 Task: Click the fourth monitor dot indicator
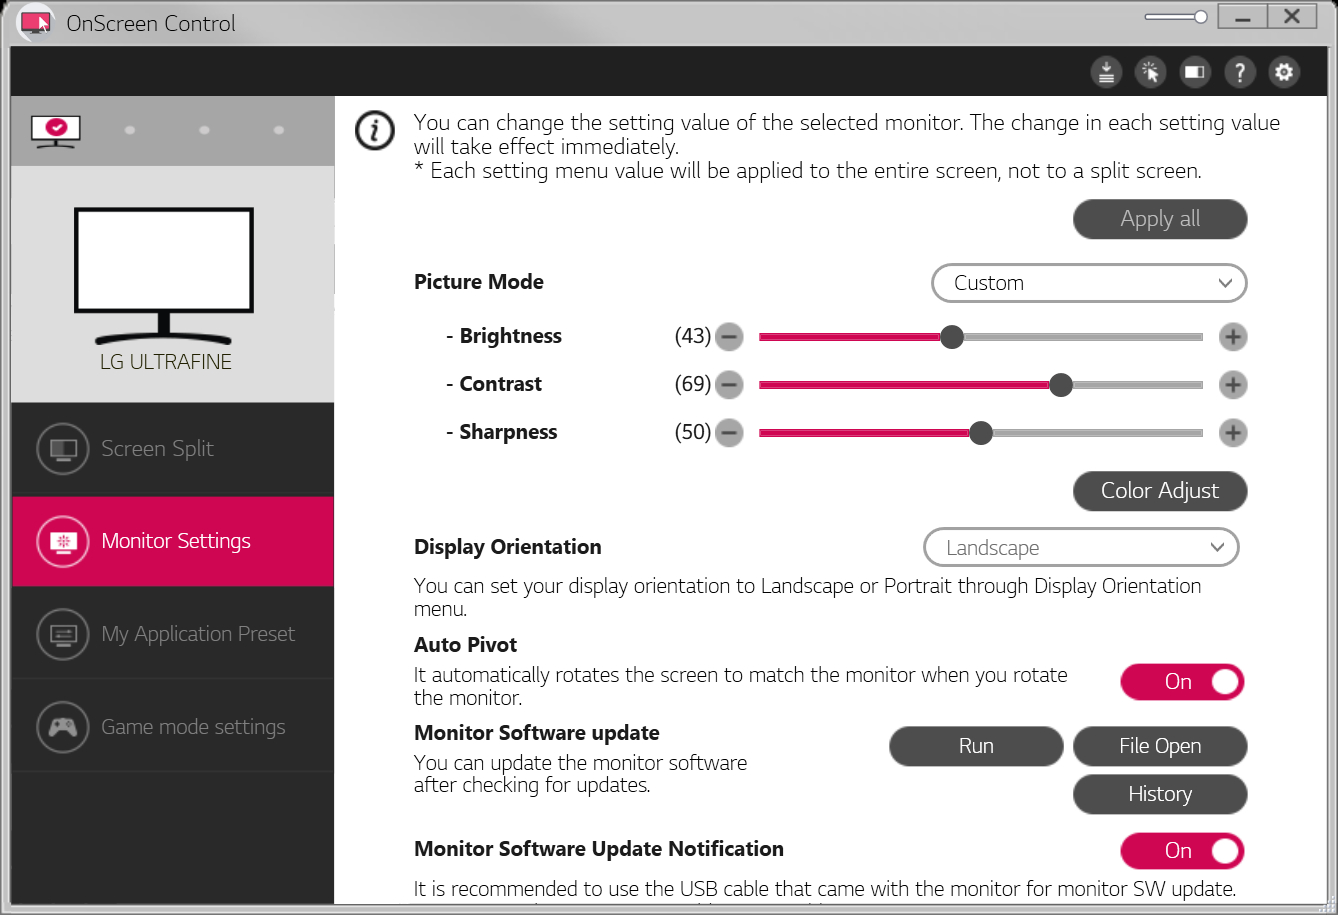pos(278,130)
